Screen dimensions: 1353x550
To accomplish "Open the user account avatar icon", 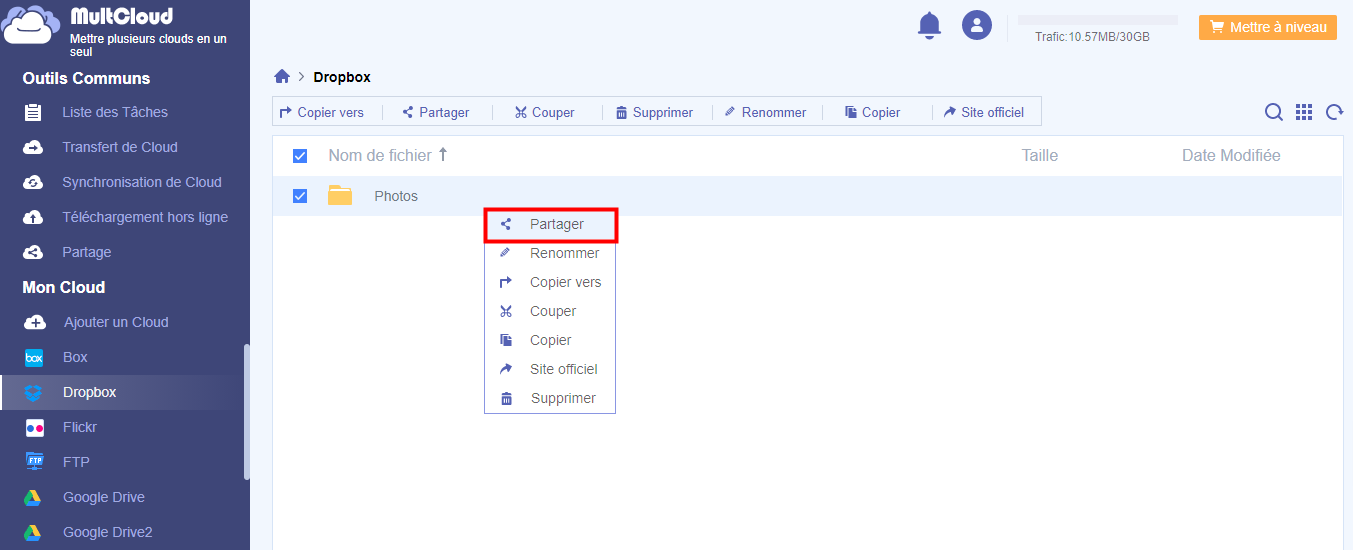I will pos(977,25).
